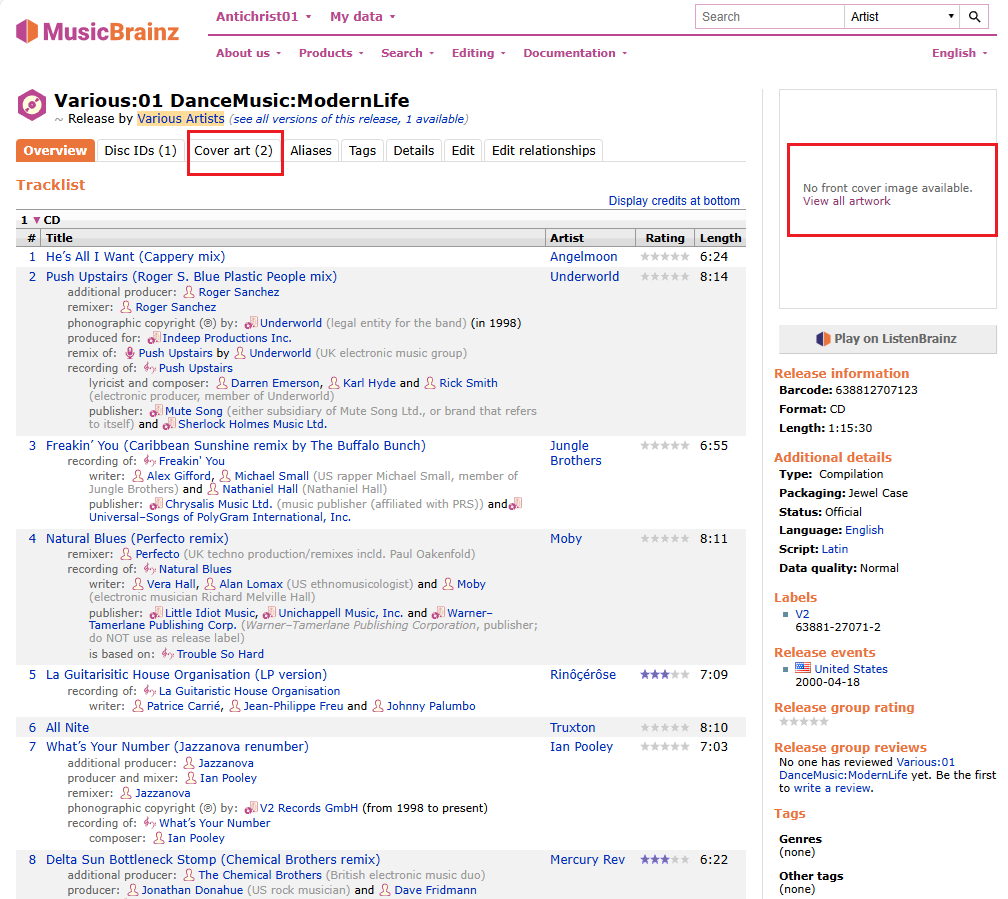Click the English language link under details
The height and width of the screenshot is (899, 1008).
point(864,530)
